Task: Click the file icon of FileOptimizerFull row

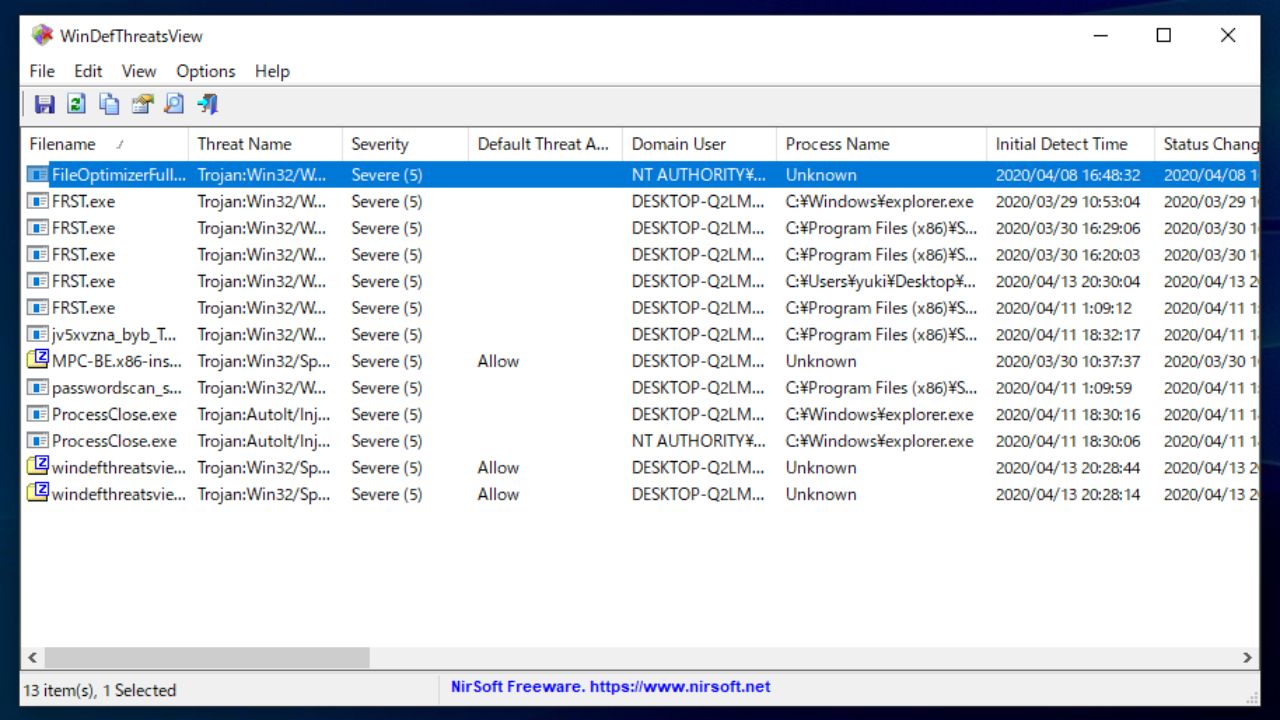Action: 37,175
